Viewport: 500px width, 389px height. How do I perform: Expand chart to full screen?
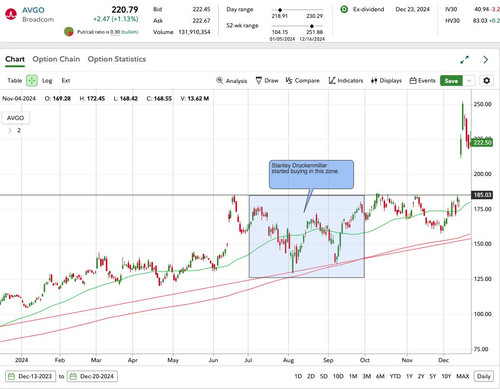pos(464,60)
